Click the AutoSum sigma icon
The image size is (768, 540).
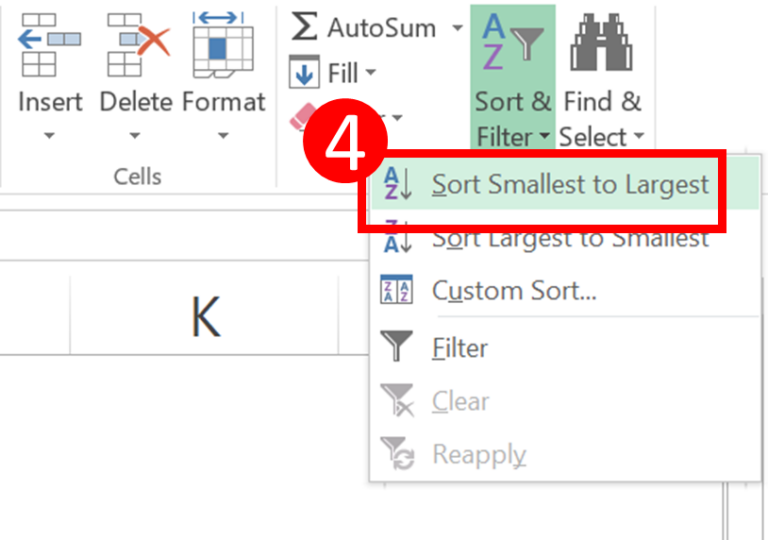304,27
